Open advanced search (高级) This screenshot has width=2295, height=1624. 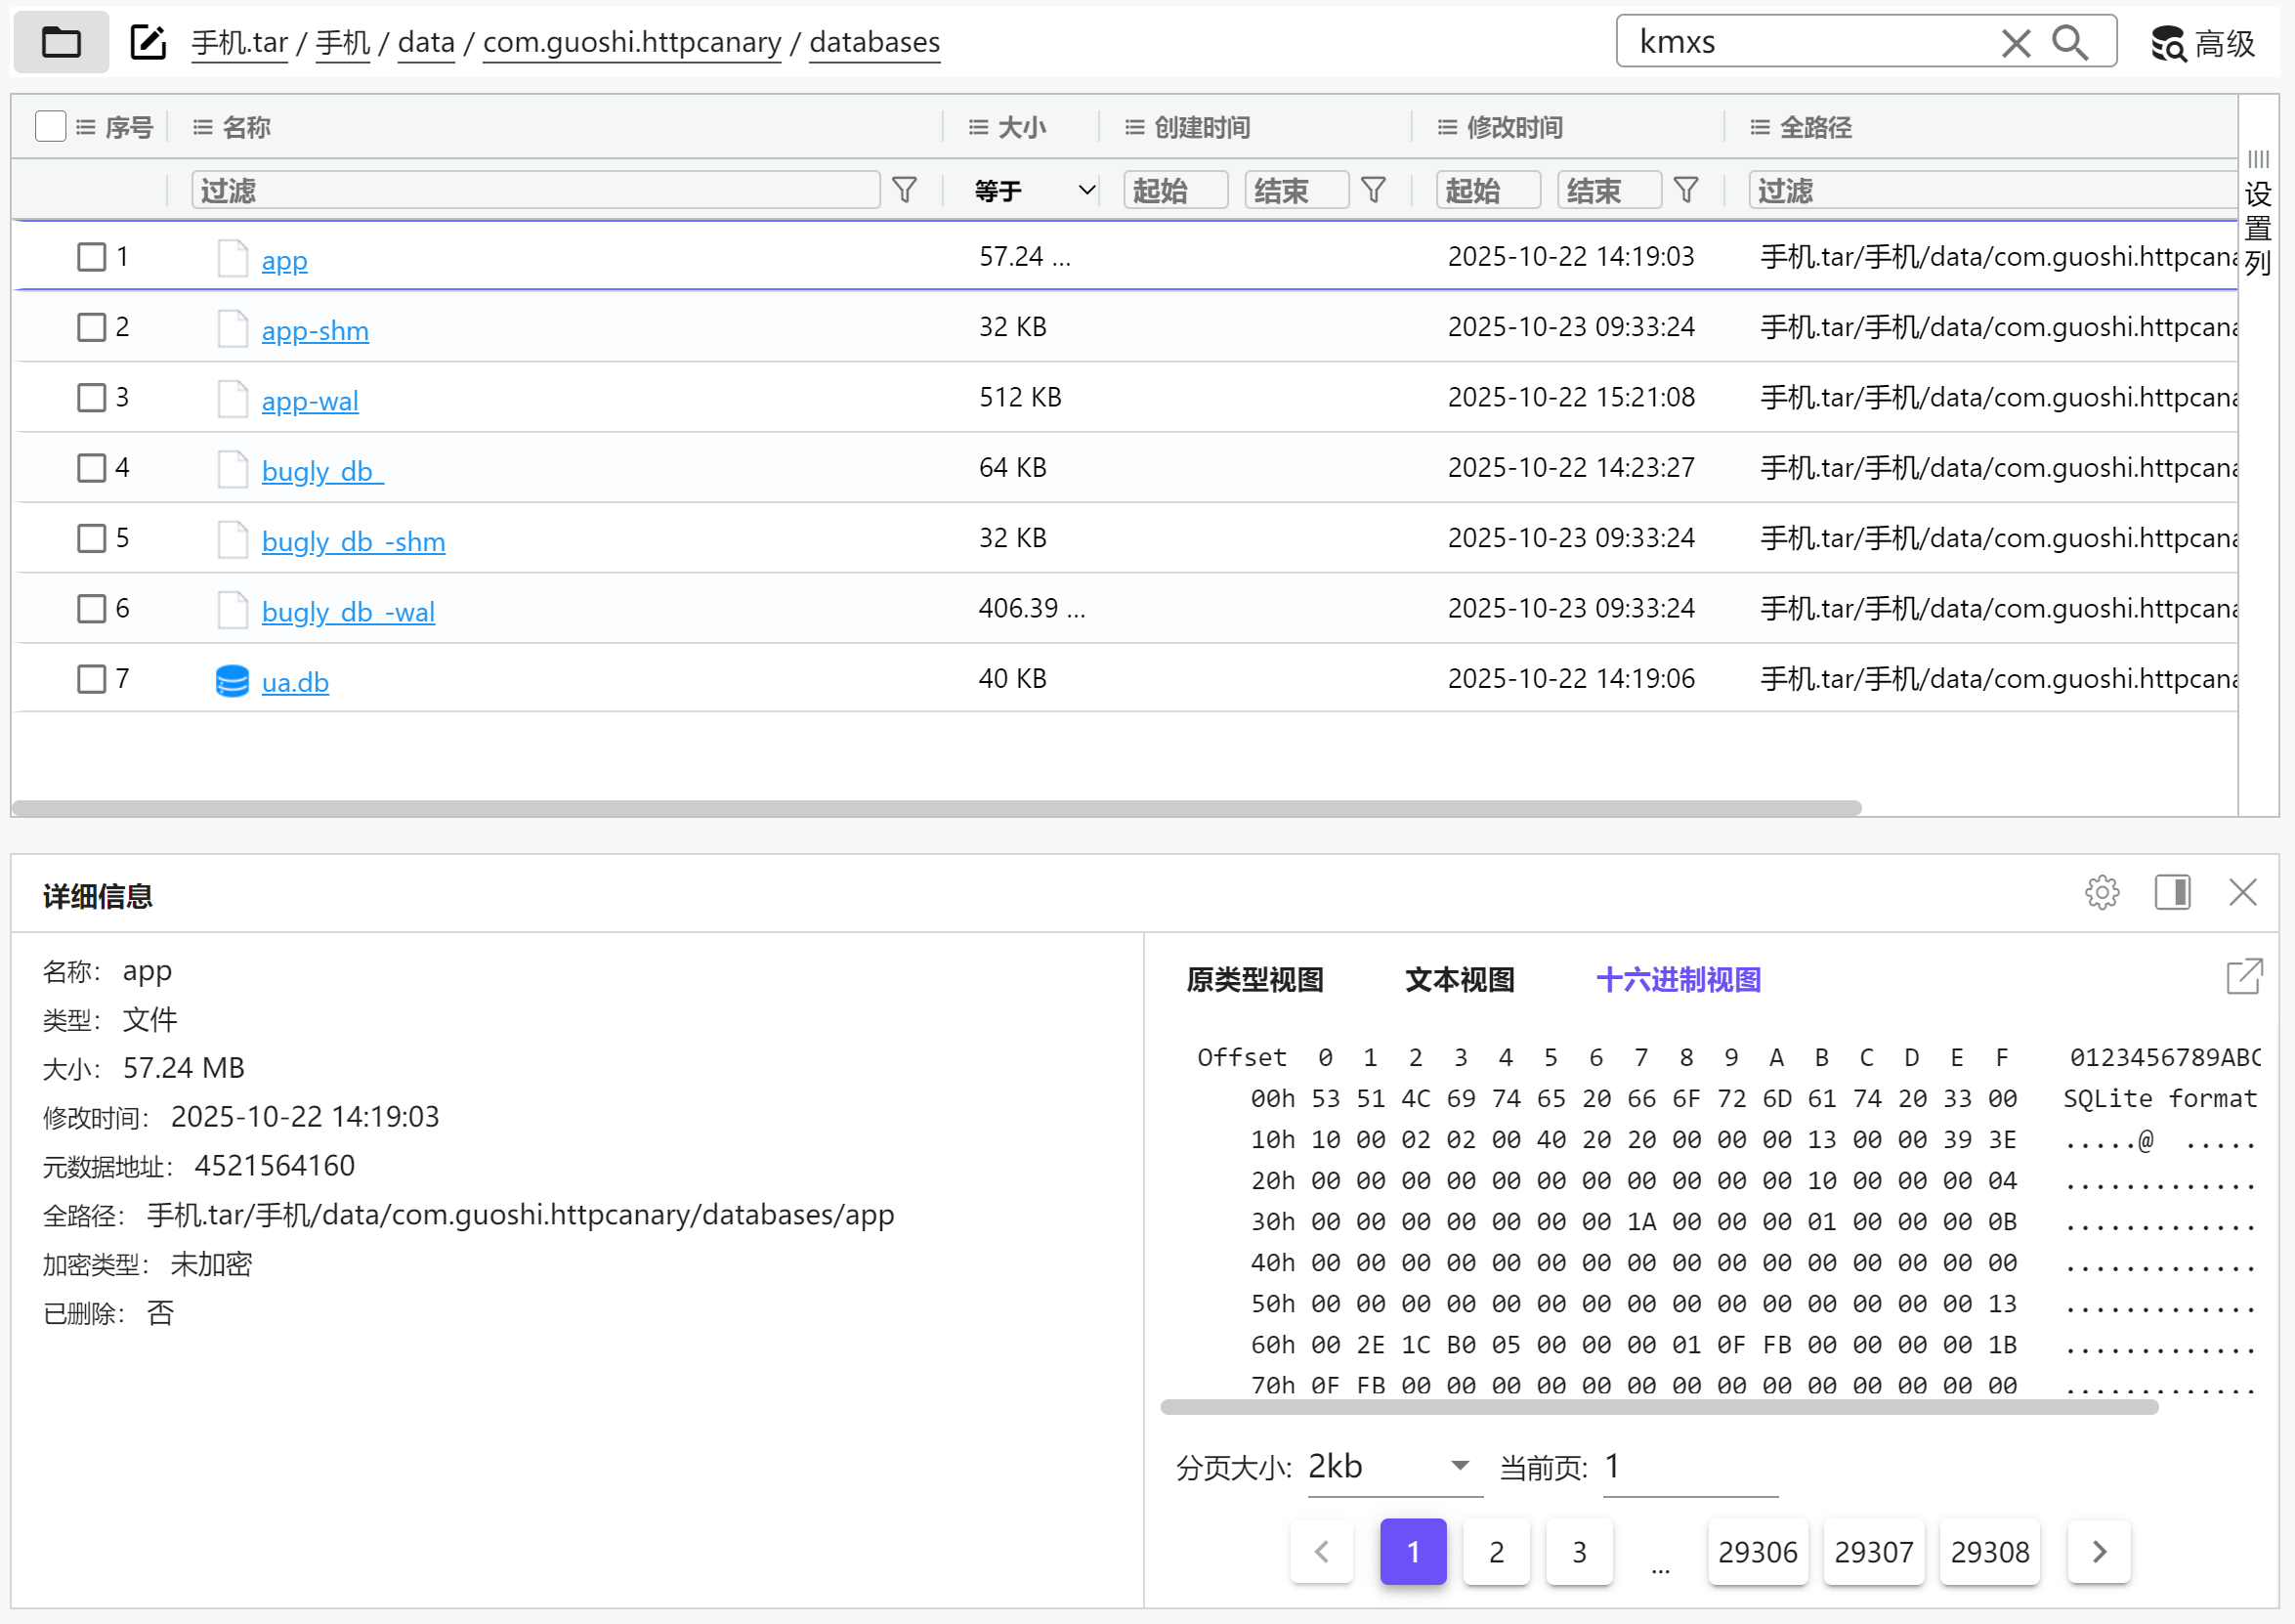pos(2204,43)
